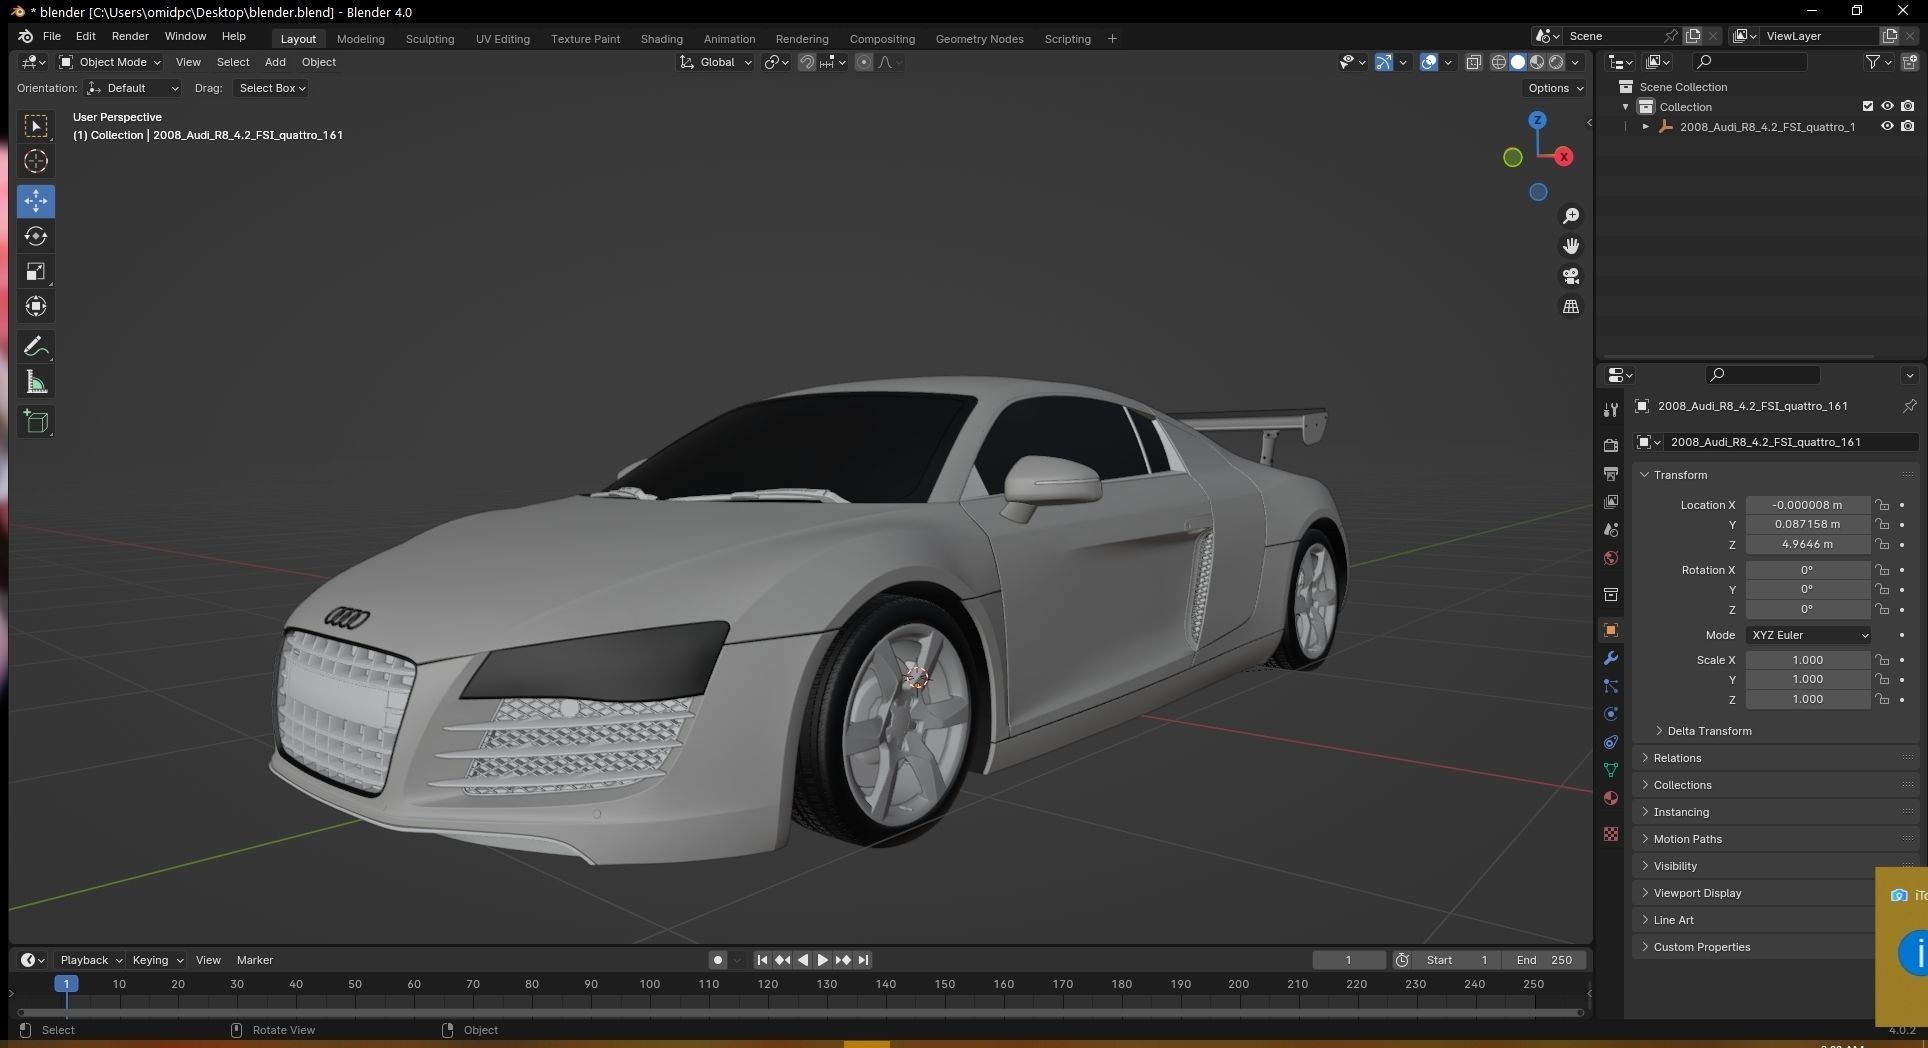Open the Tool properties tab
1928x1048 pixels.
(1611, 410)
